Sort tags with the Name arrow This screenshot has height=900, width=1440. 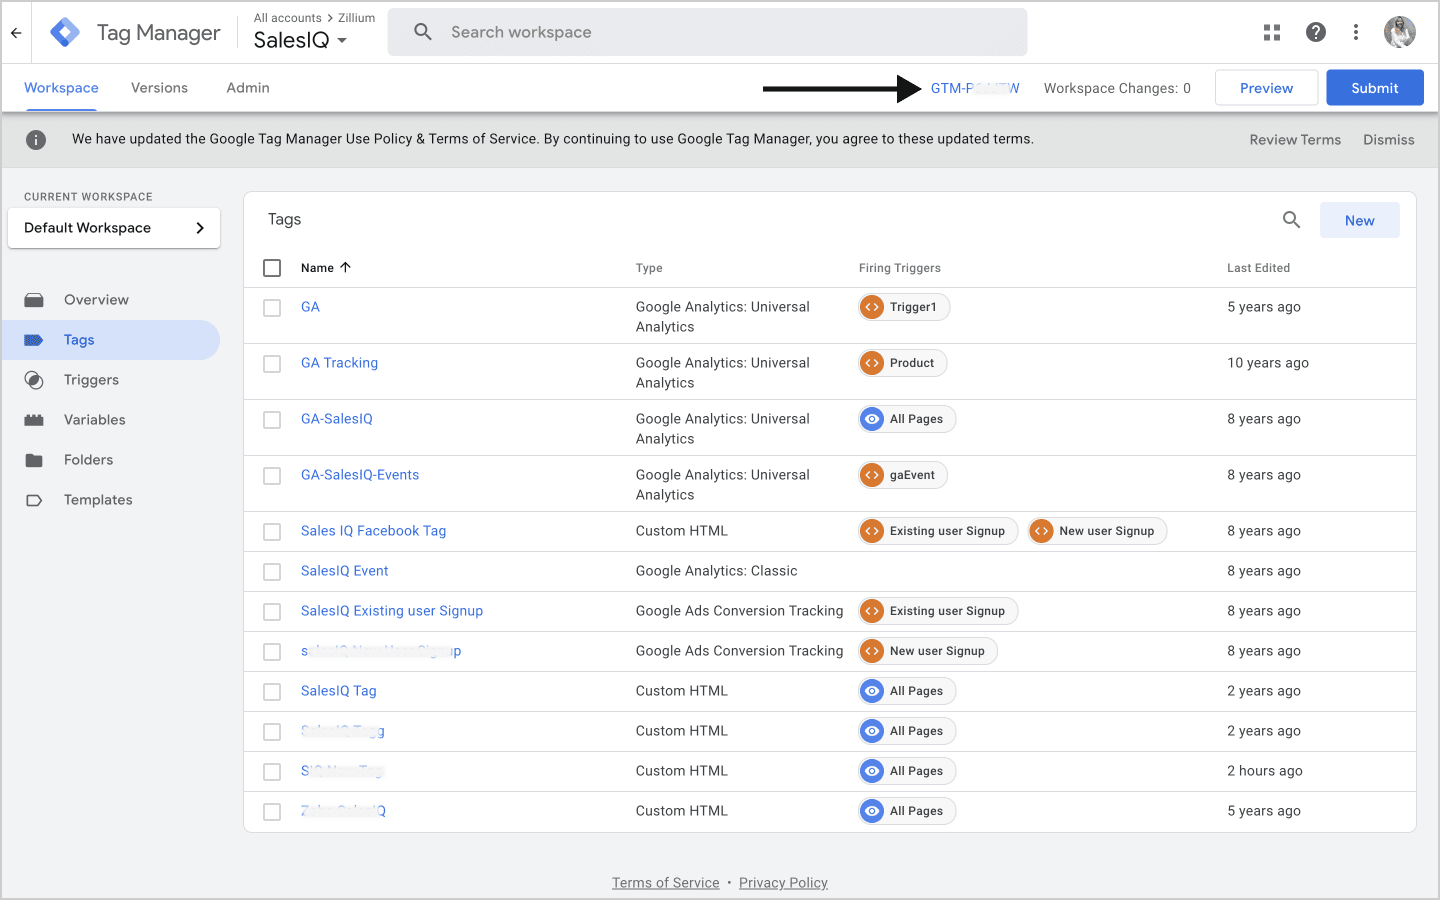tap(345, 268)
